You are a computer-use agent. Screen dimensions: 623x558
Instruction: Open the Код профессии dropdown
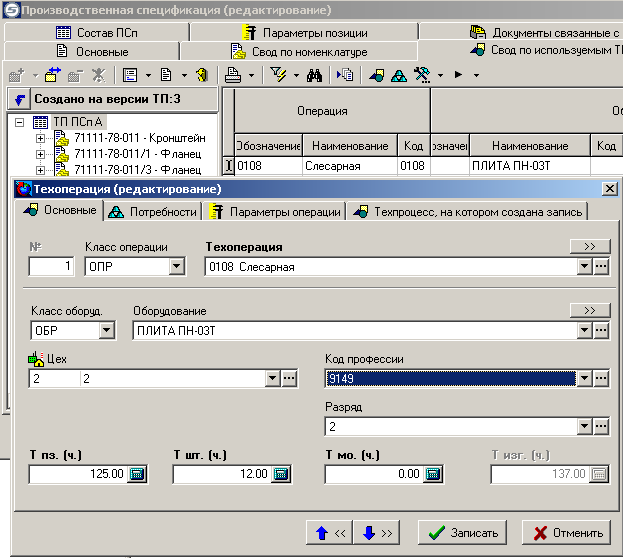[x=582, y=378]
